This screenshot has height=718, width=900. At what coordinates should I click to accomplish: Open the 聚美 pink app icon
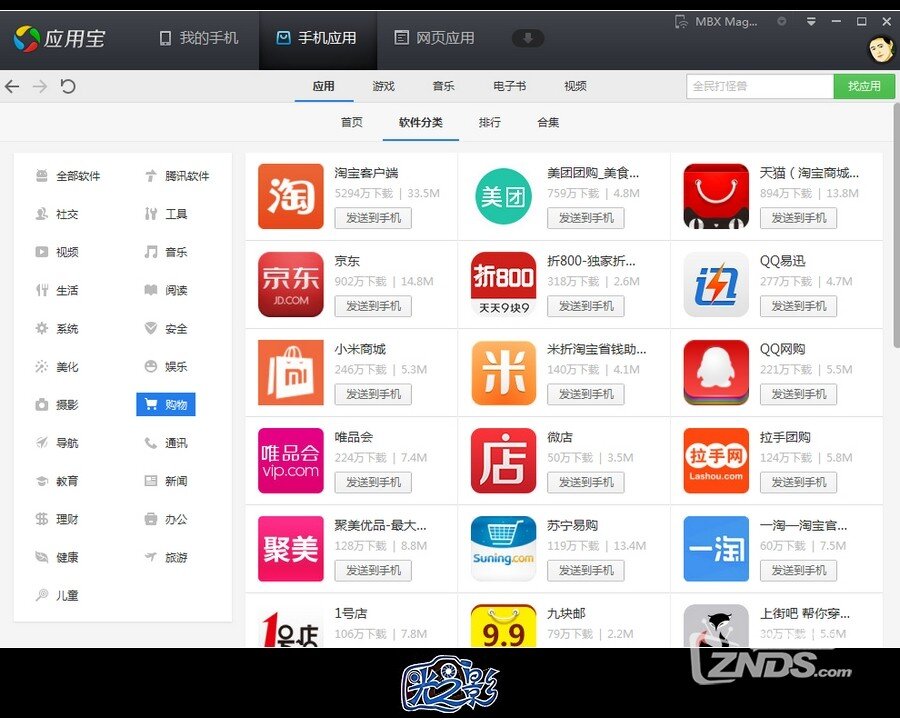click(290, 549)
